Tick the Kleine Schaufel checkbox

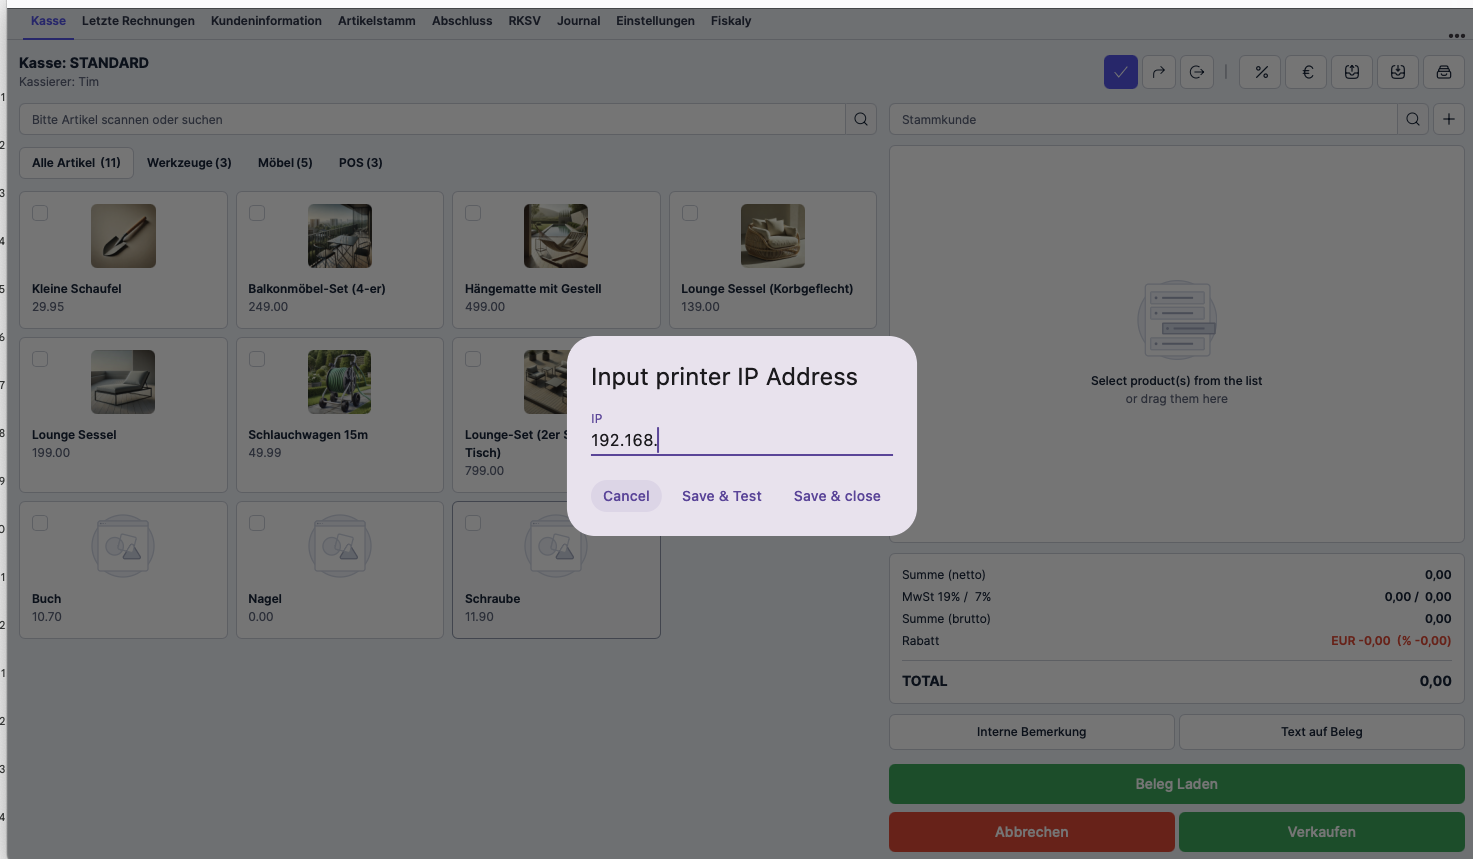click(40, 213)
